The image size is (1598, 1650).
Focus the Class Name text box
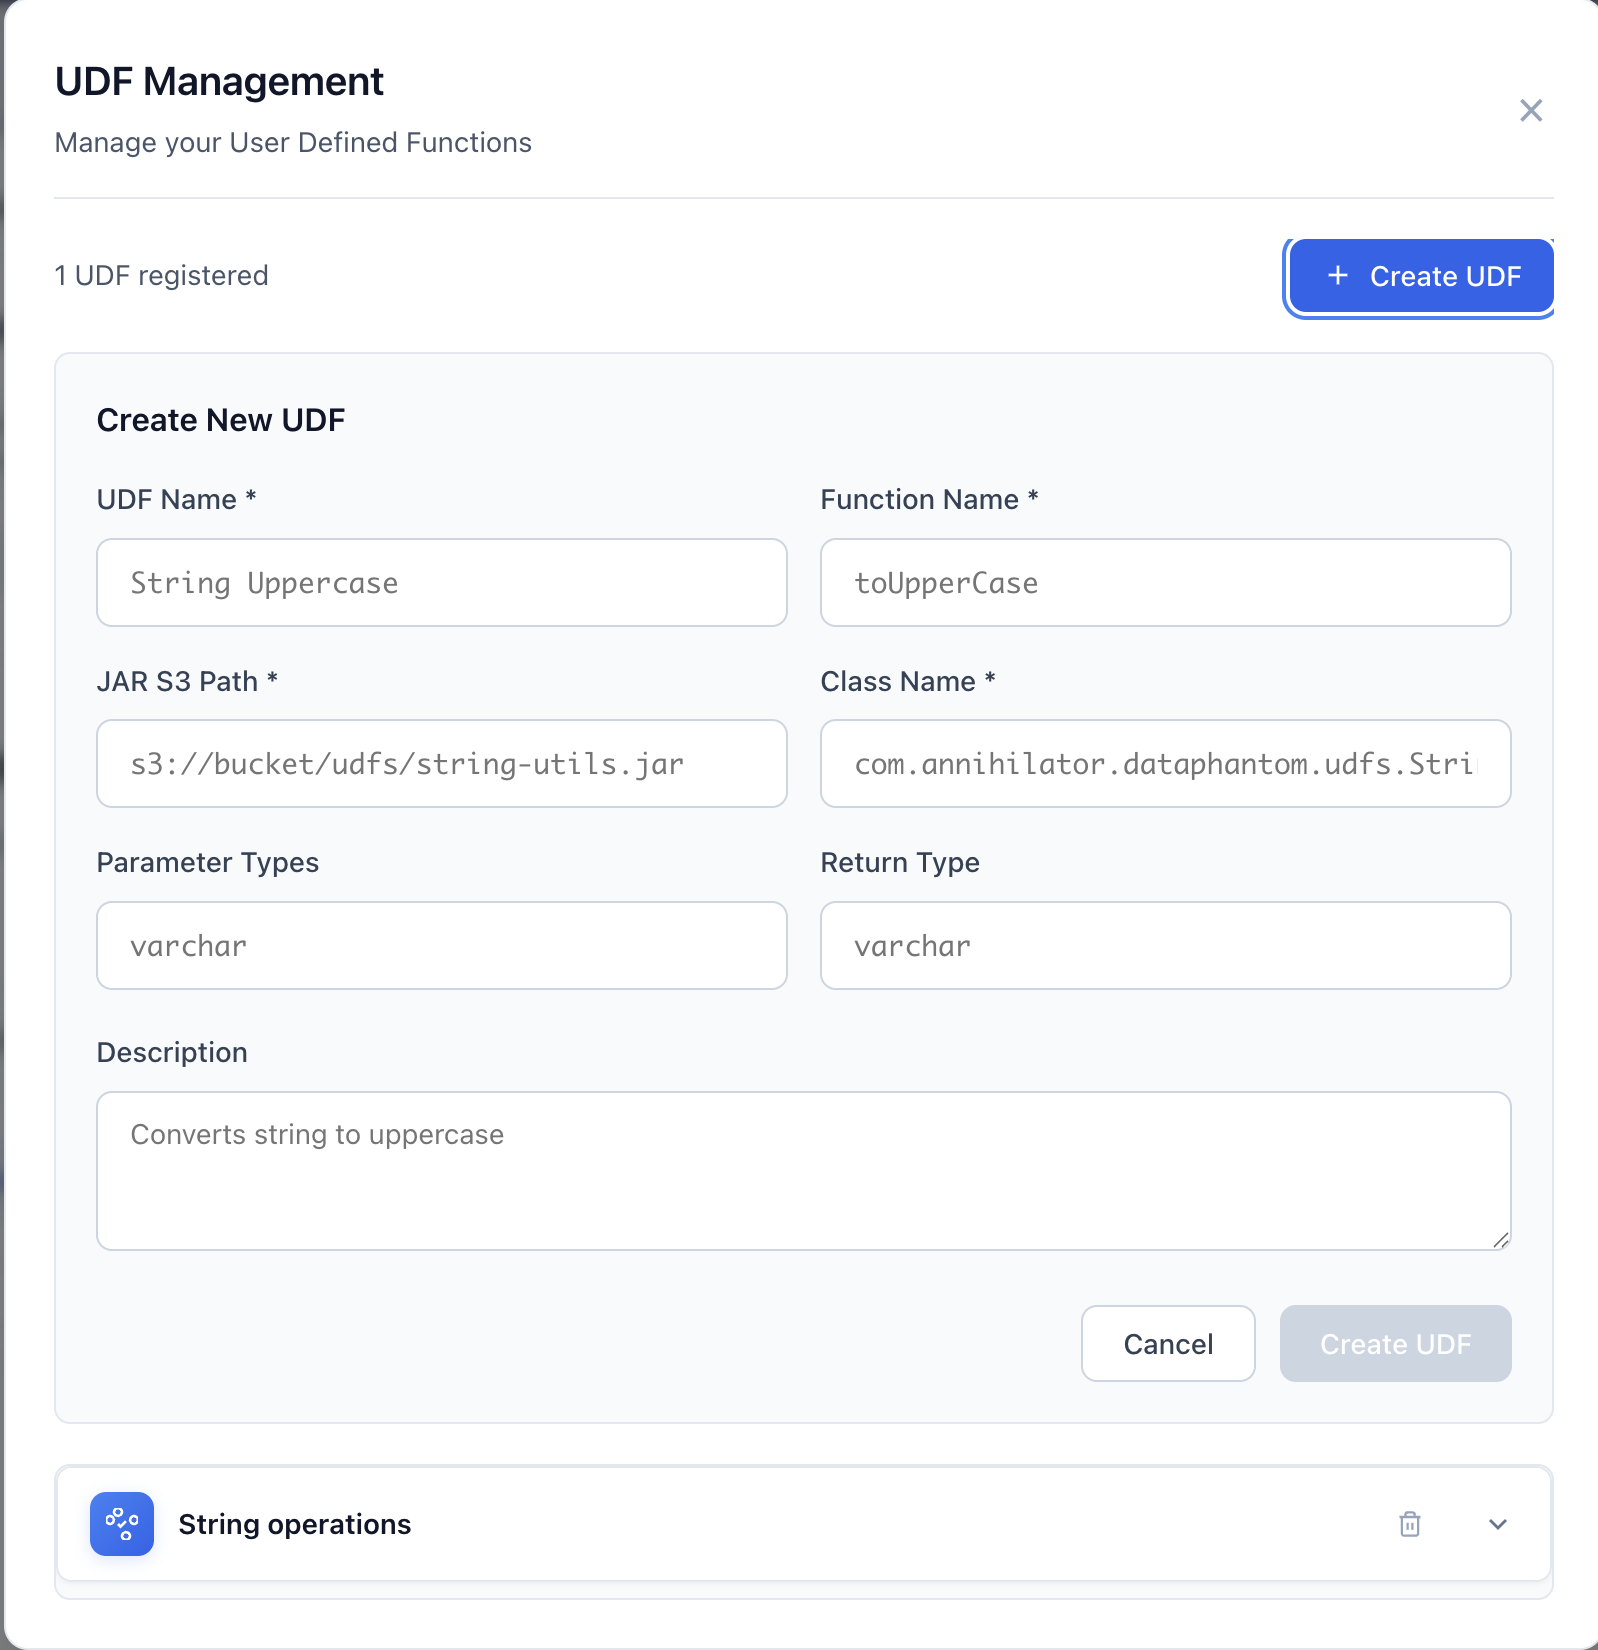(x=1164, y=764)
